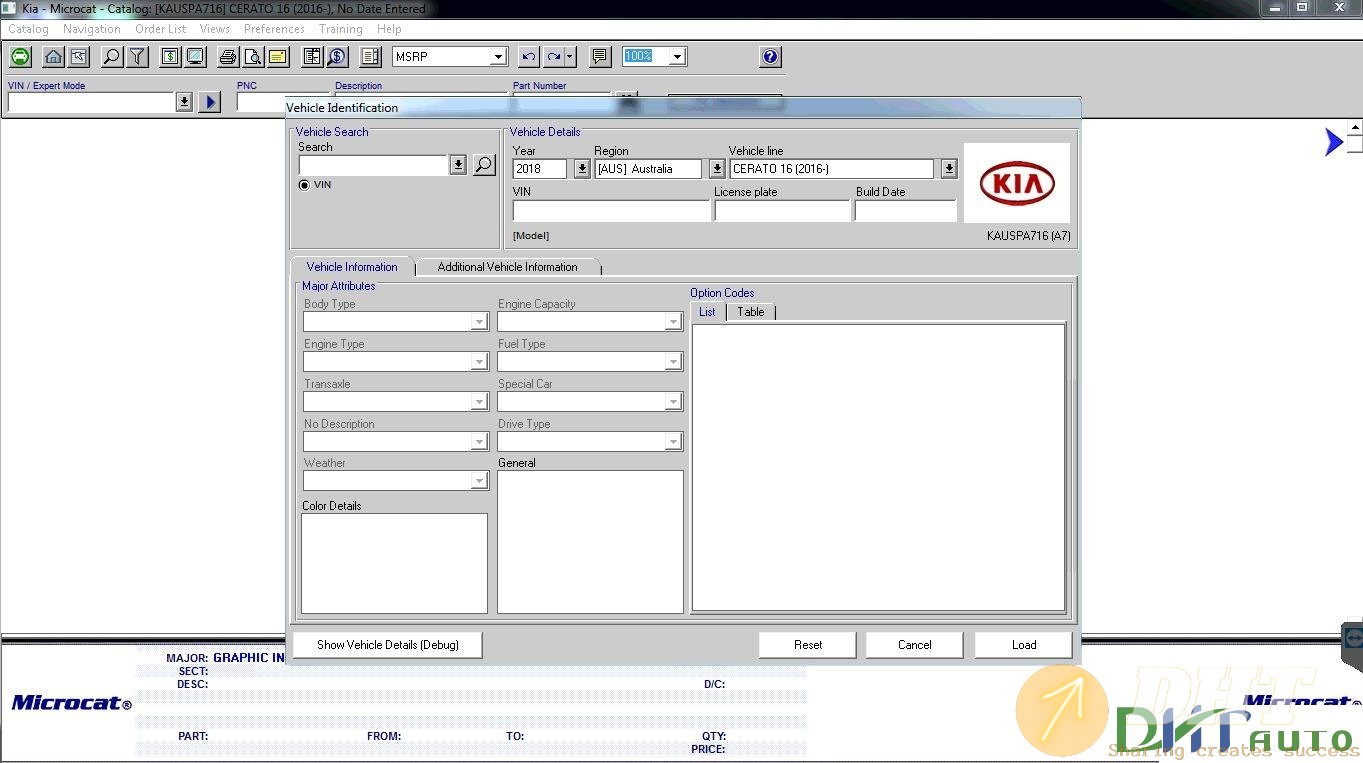This screenshot has height=763, width=1363.
Task: Click the Kia logo image
Action: 1017,183
